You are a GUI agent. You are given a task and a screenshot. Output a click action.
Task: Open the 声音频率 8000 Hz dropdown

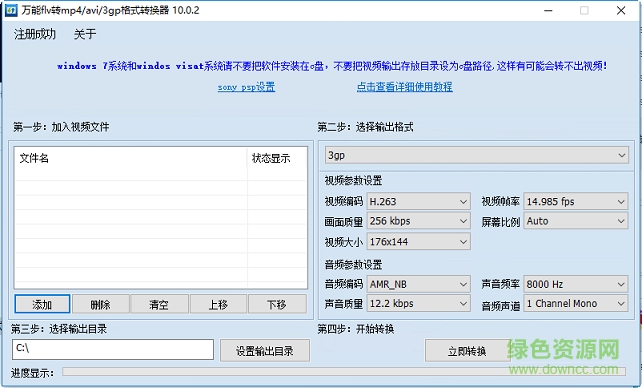576,284
